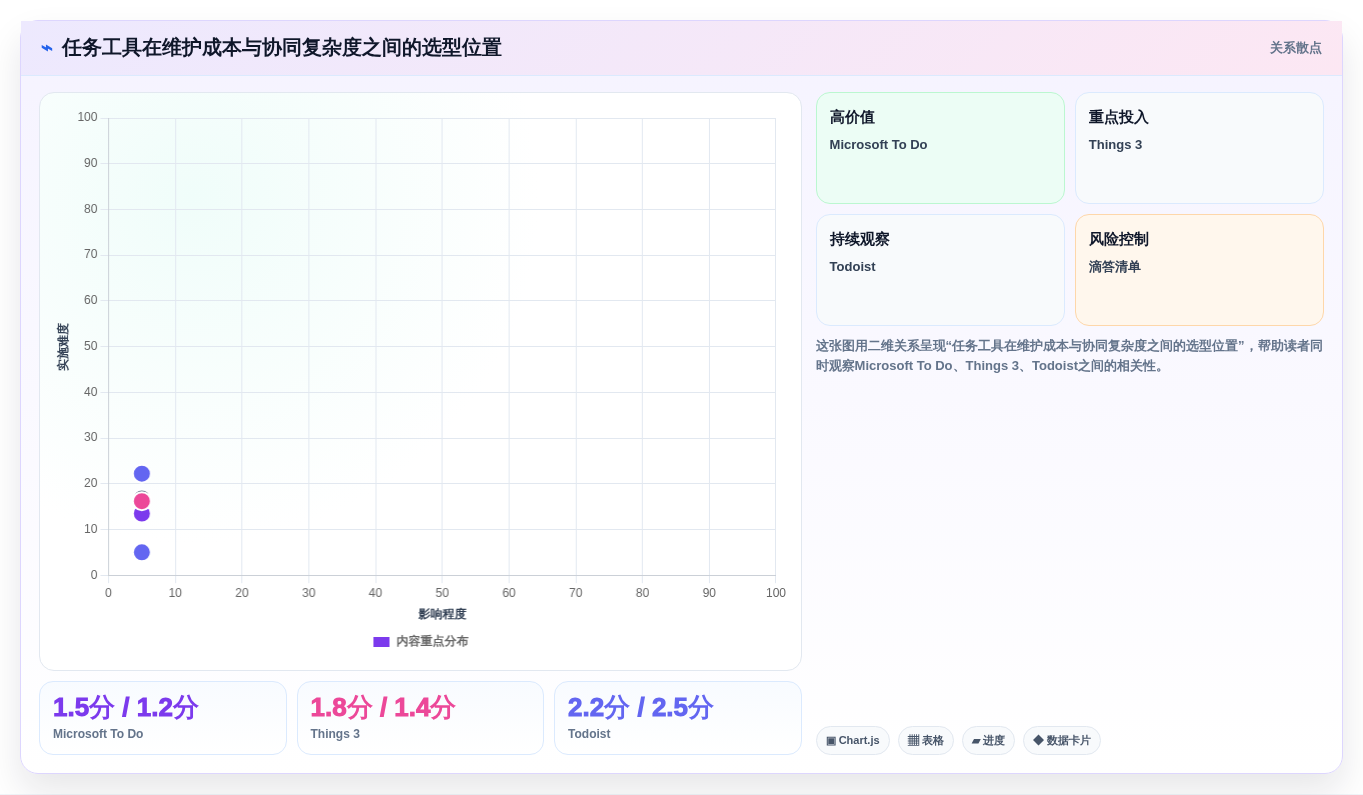Image resolution: width=1363 pixels, height=795 pixels.
Task: Click the 1.8分 / 1.4分 stat value
Action: (x=383, y=707)
